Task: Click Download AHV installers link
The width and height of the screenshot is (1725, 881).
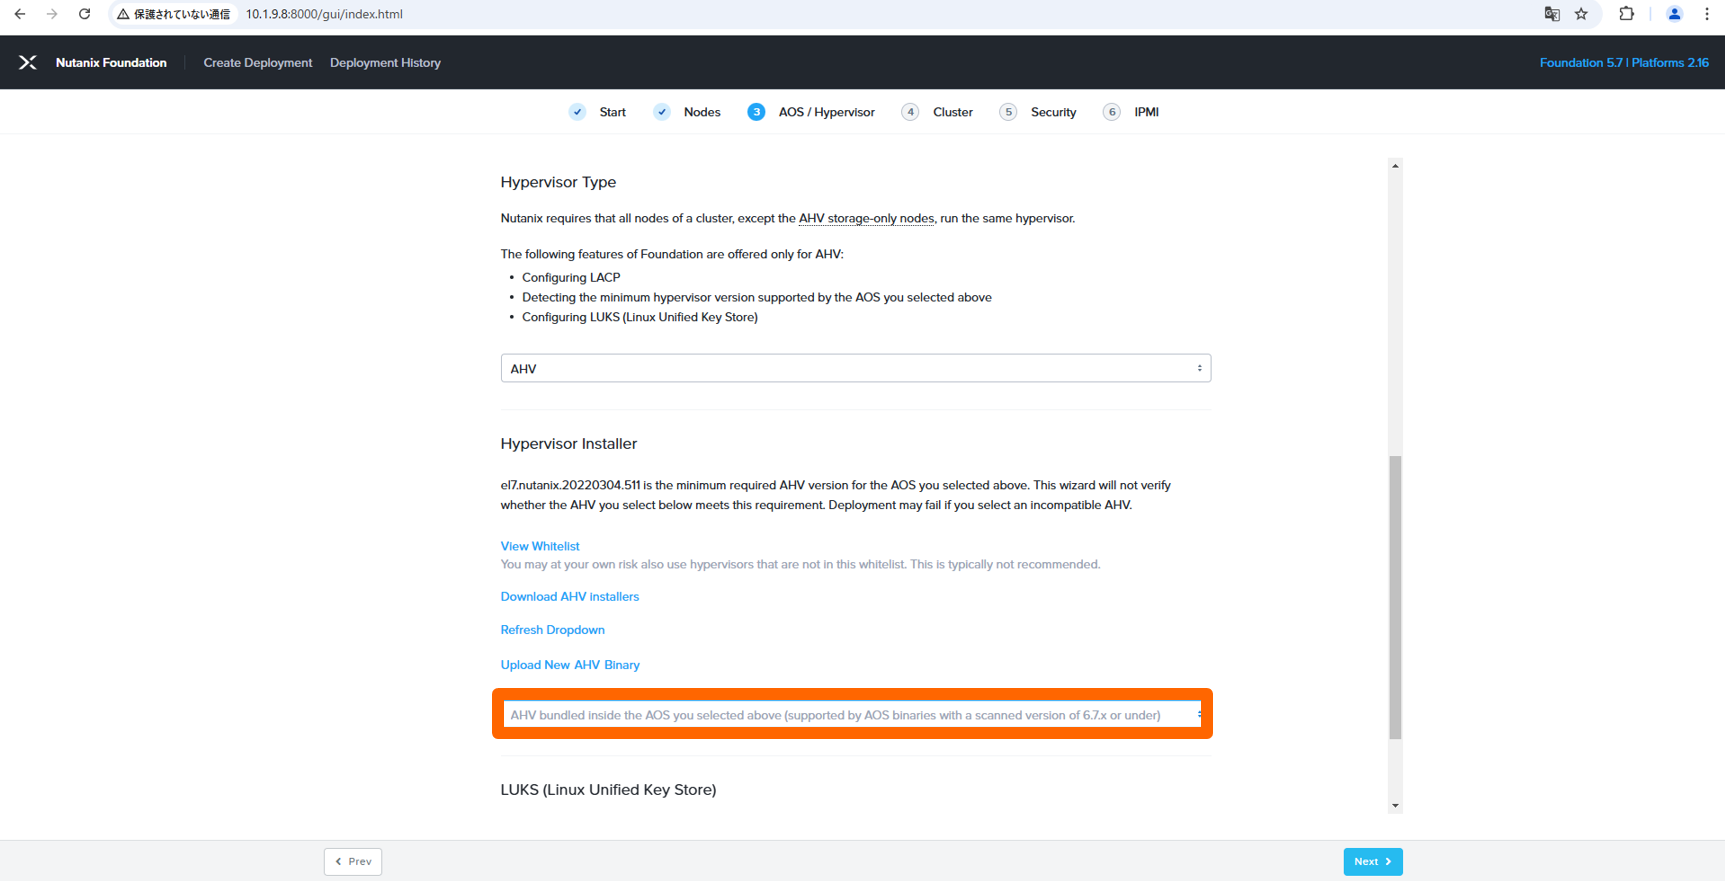Action: pos(569,596)
